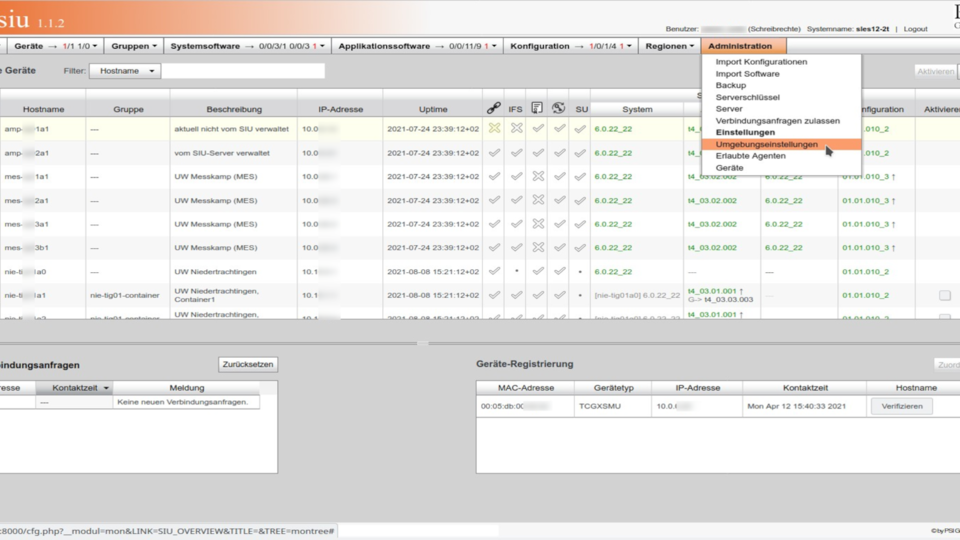Screen dimensions: 960x540
Task: Click the yellow X connection status in first row
Action: [x=494, y=129]
